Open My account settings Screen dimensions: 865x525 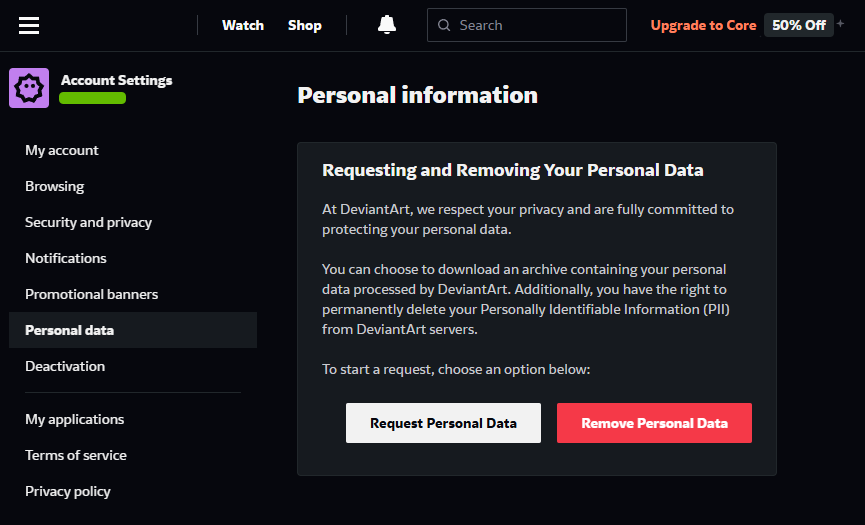pos(62,150)
